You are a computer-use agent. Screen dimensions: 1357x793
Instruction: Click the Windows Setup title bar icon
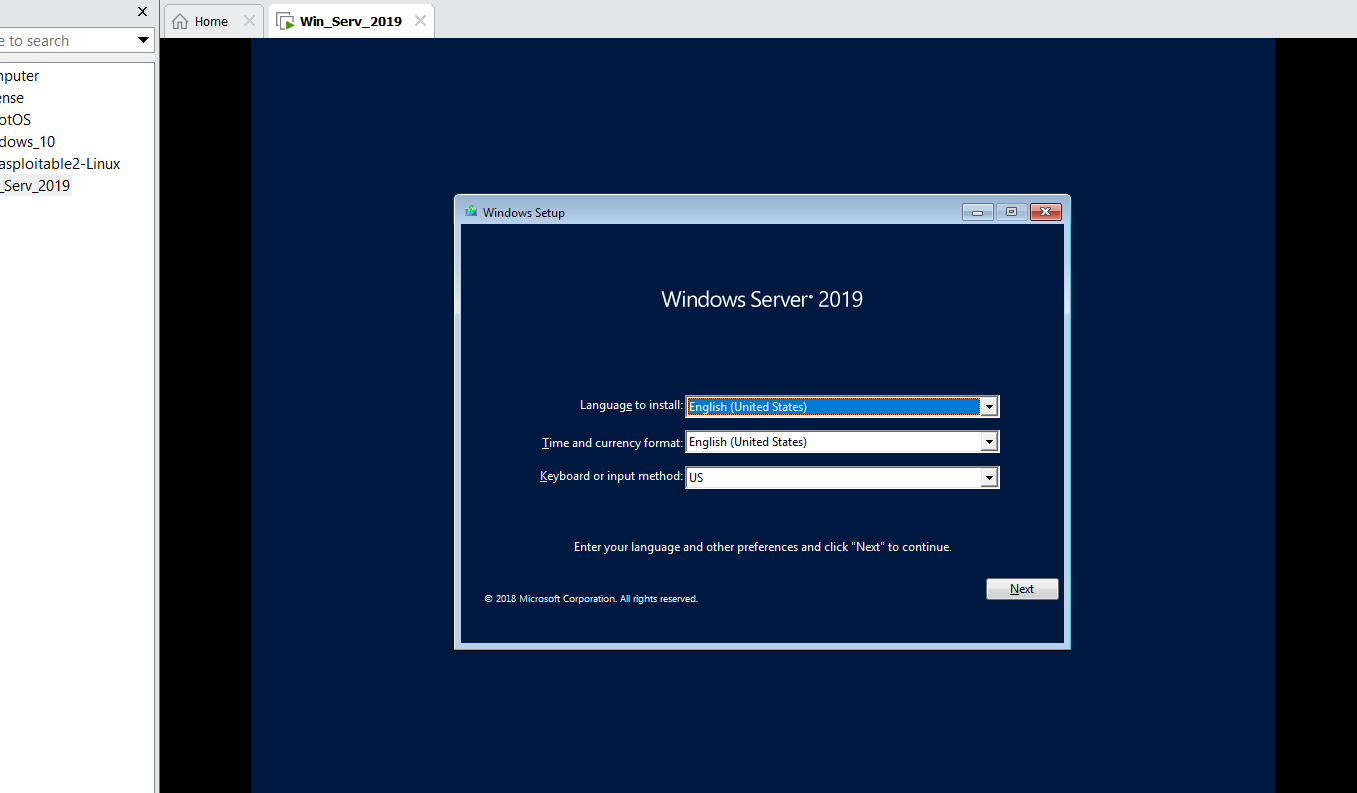click(x=471, y=212)
